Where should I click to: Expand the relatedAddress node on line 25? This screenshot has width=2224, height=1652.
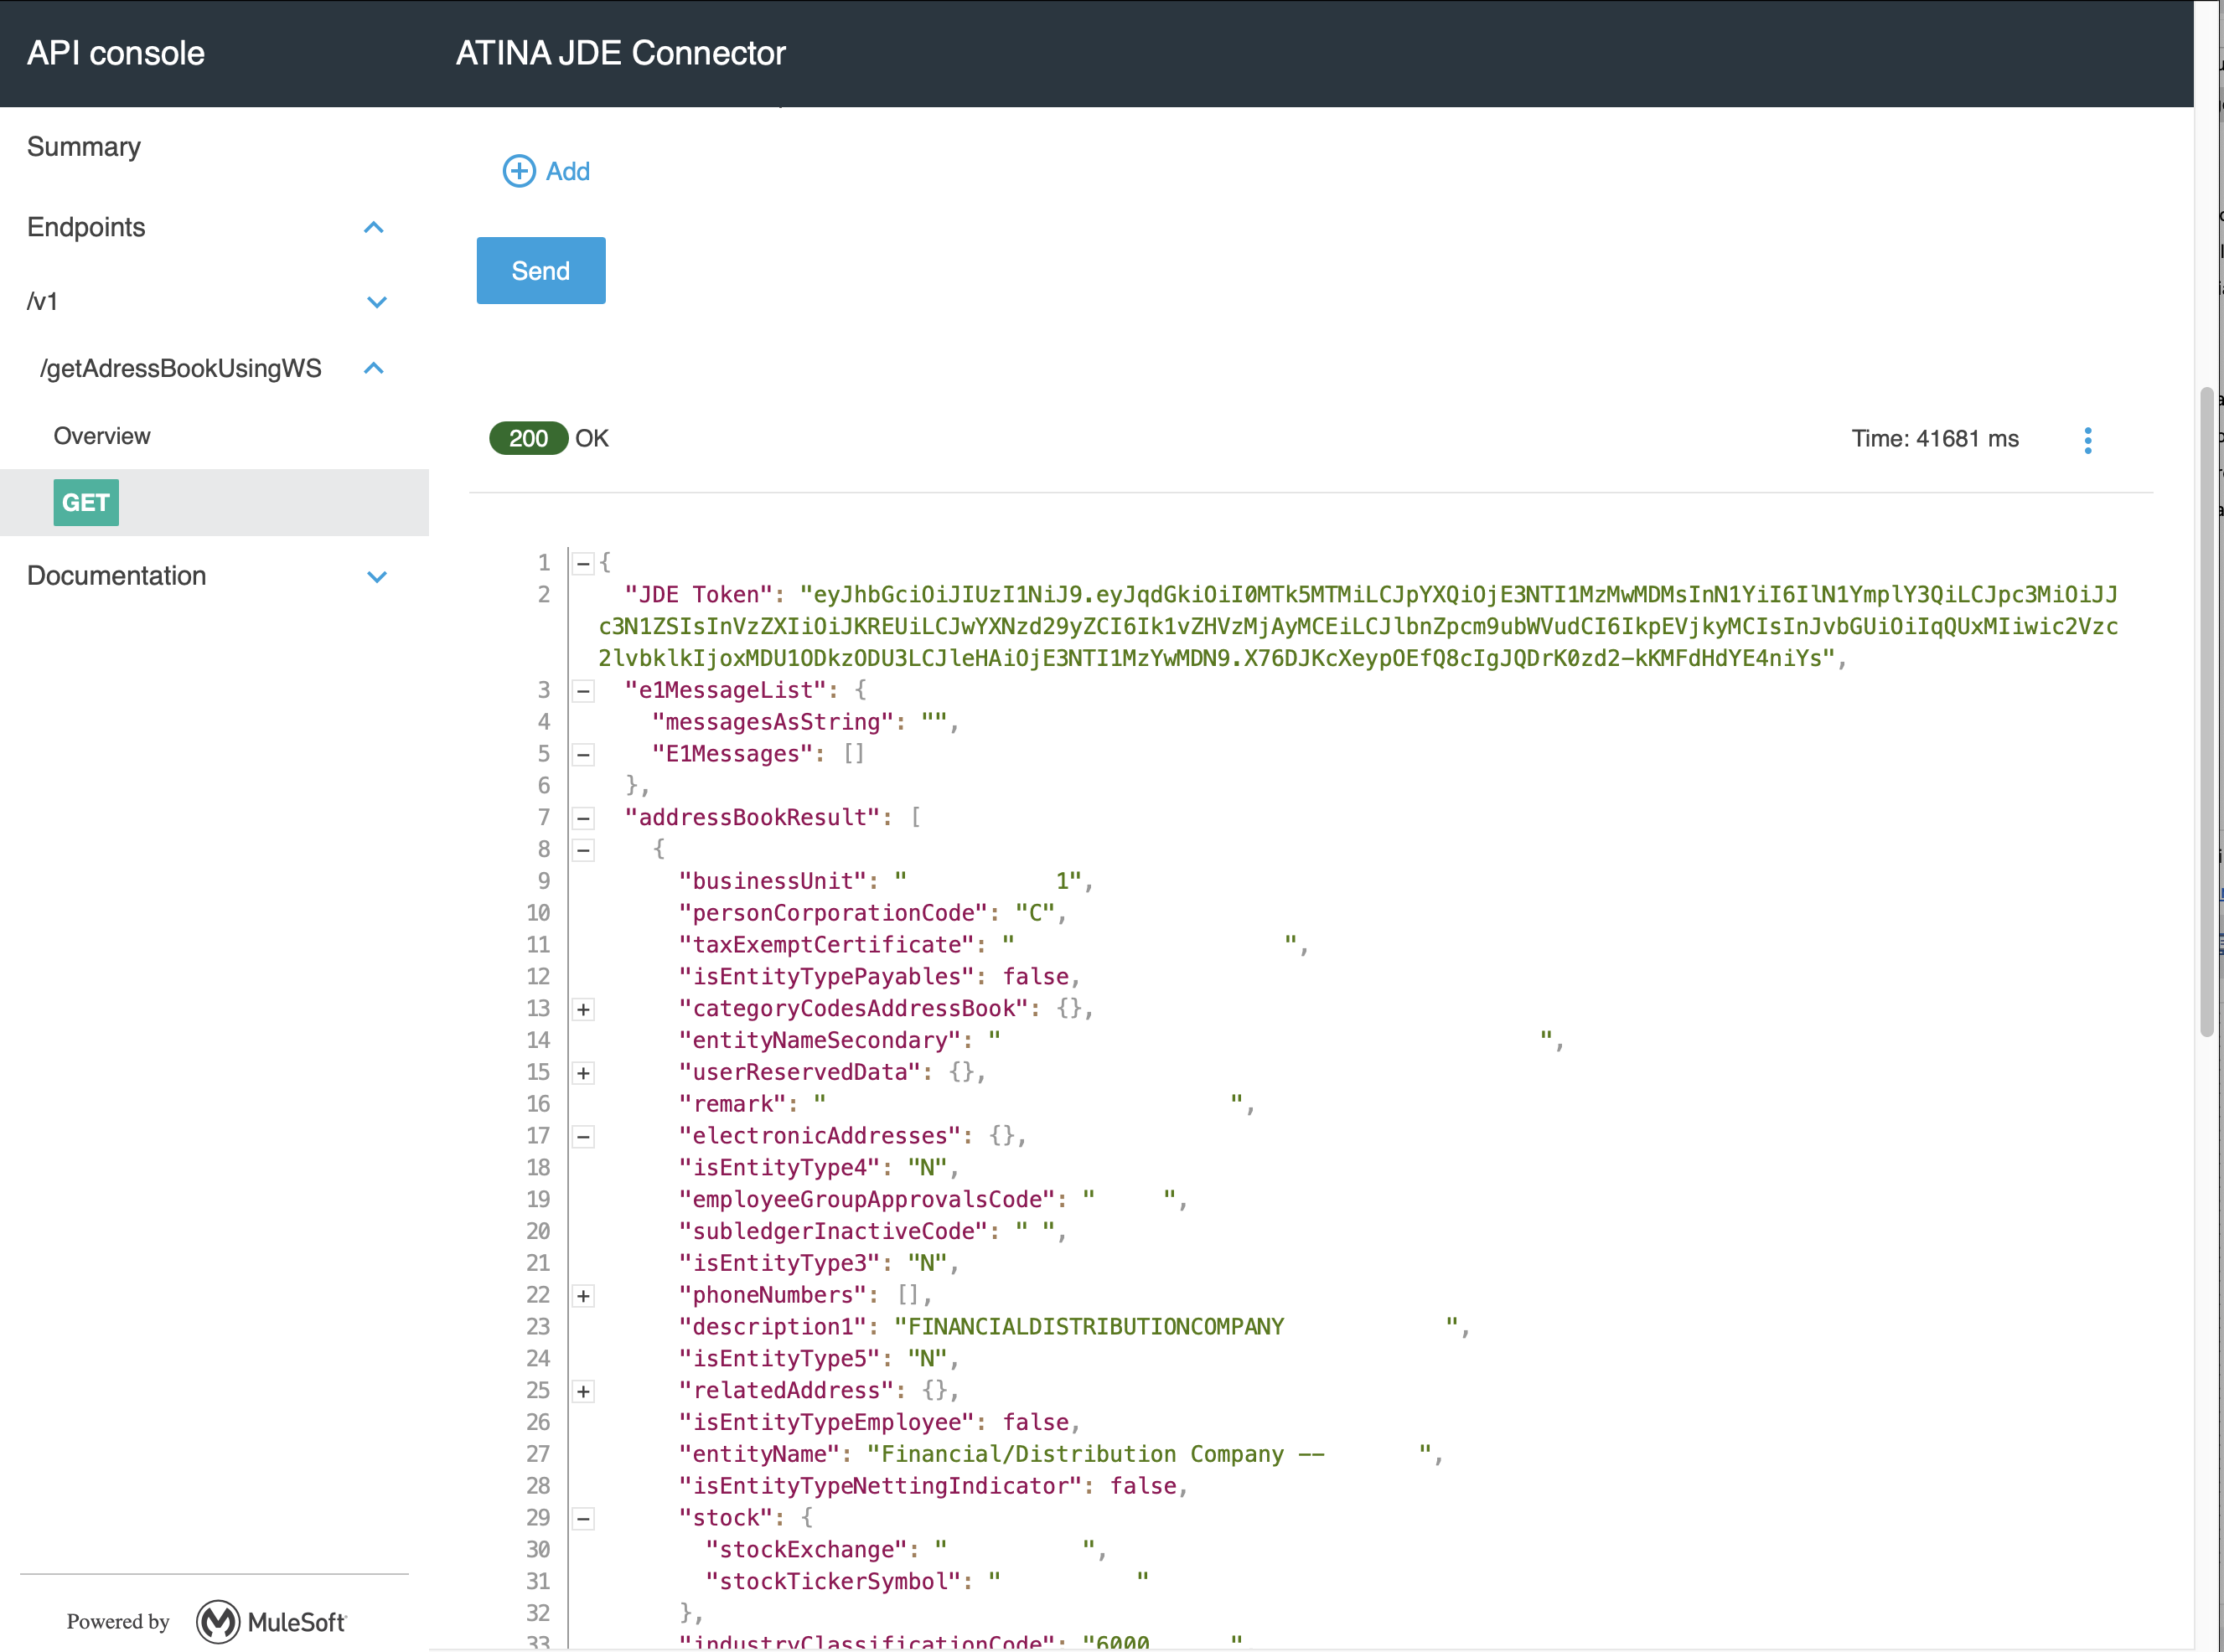(583, 1391)
